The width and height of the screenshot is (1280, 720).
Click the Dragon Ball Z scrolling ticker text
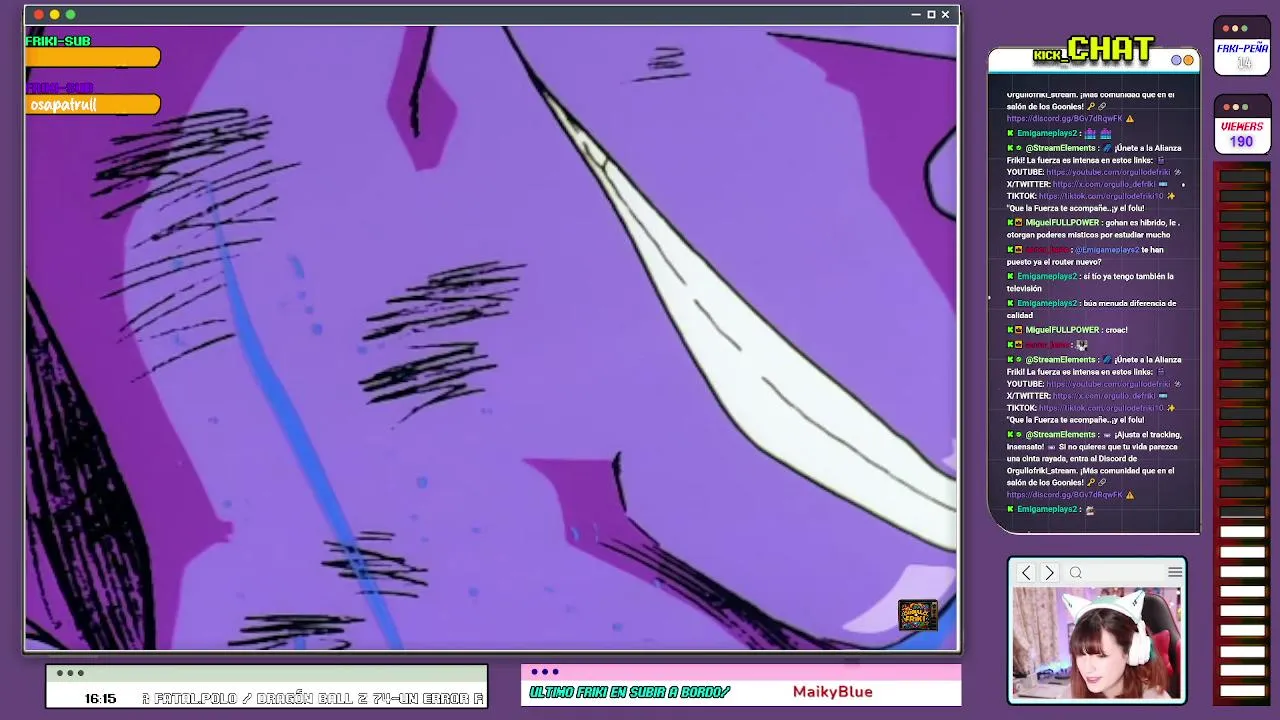click(x=313, y=699)
